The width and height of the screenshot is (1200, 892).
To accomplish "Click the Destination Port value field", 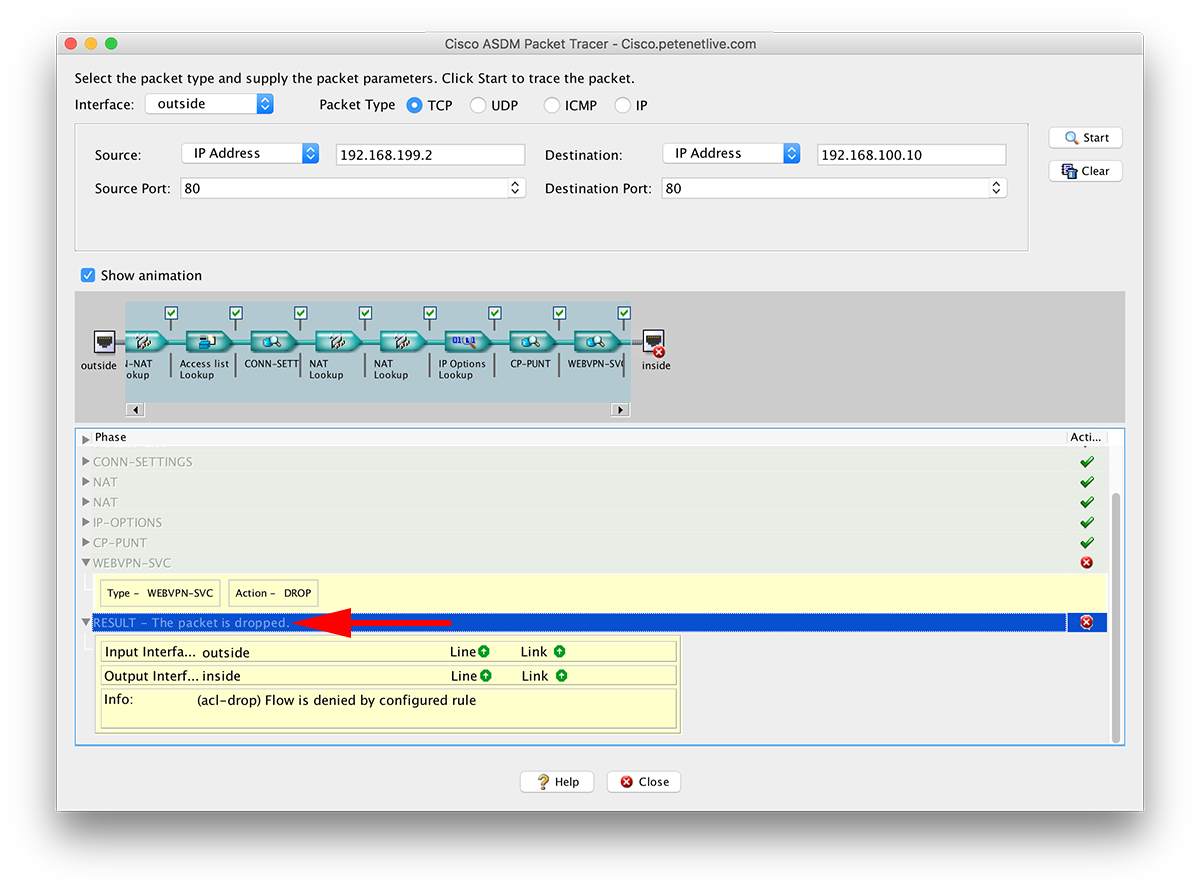I will point(825,188).
